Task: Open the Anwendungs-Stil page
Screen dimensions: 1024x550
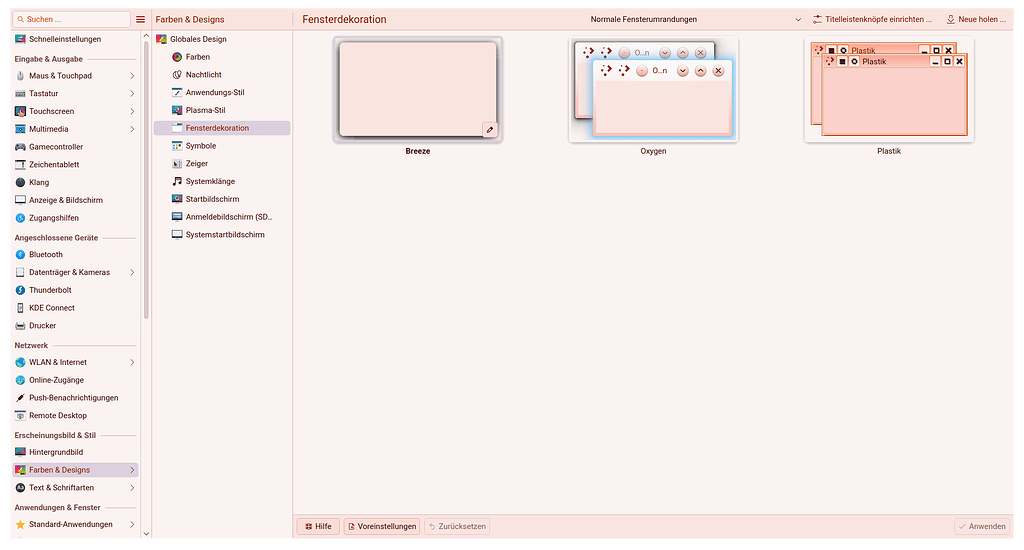Action: (x=222, y=92)
